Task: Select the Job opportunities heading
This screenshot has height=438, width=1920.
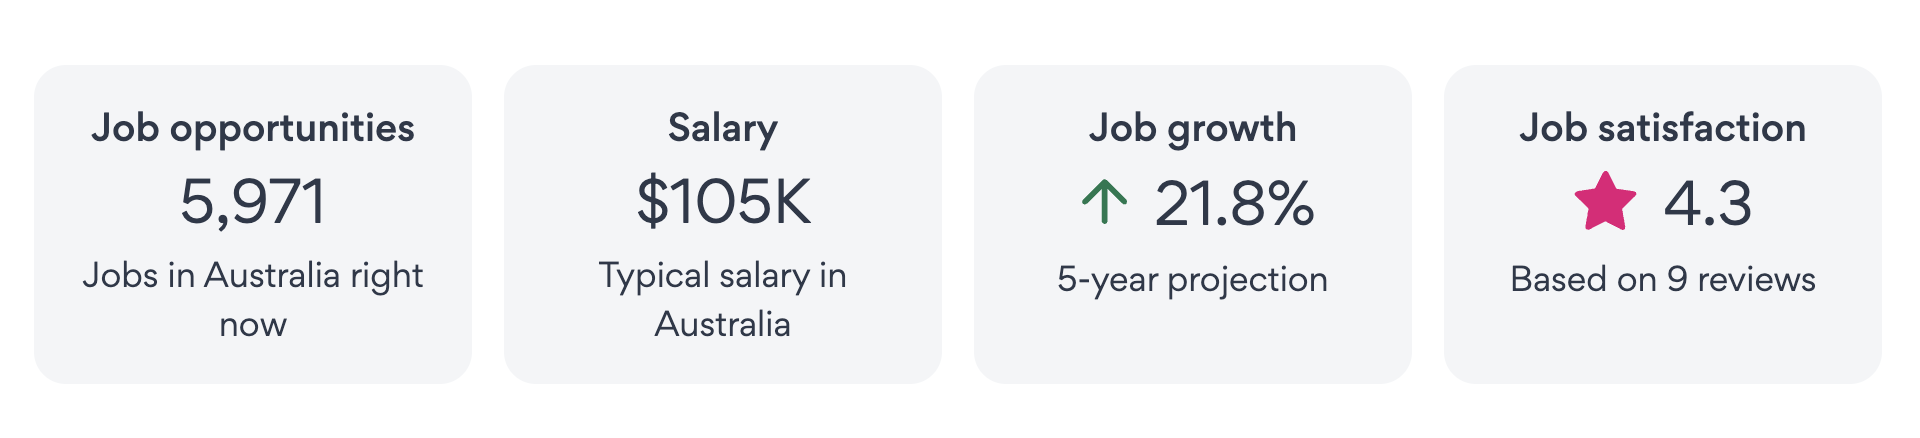Action: (253, 128)
